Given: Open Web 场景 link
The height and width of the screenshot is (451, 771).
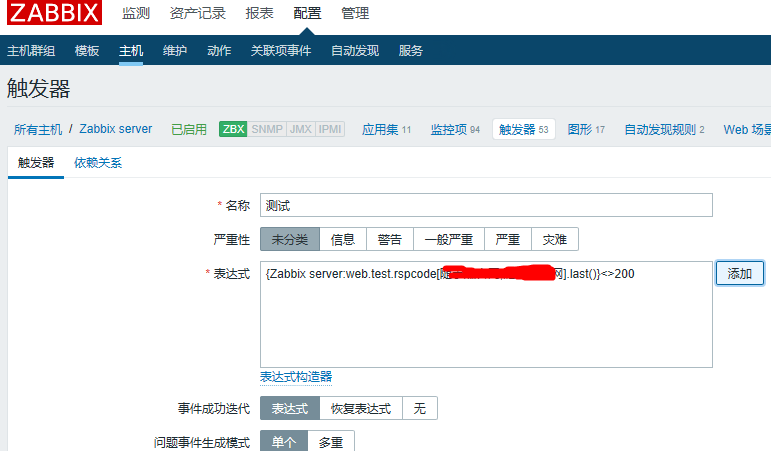Looking at the screenshot, I should 747,129.
